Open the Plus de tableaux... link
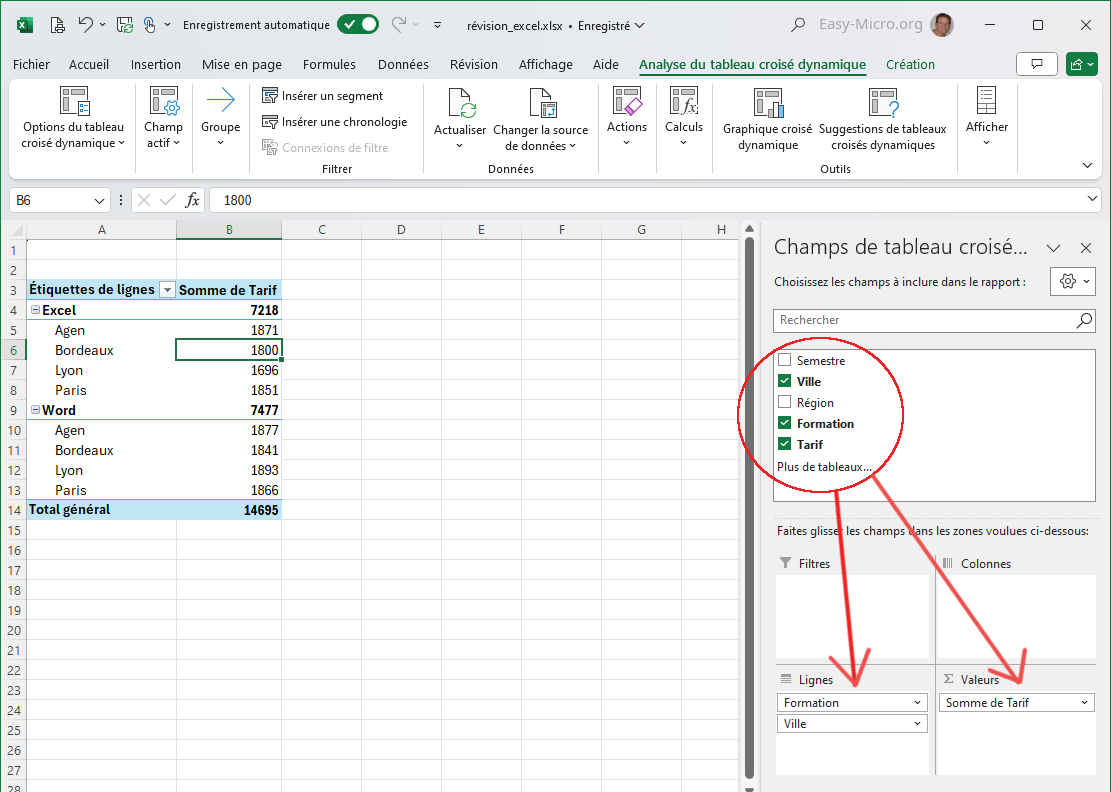The width and height of the screenshot is (1111, 792). tap(824, 467)
